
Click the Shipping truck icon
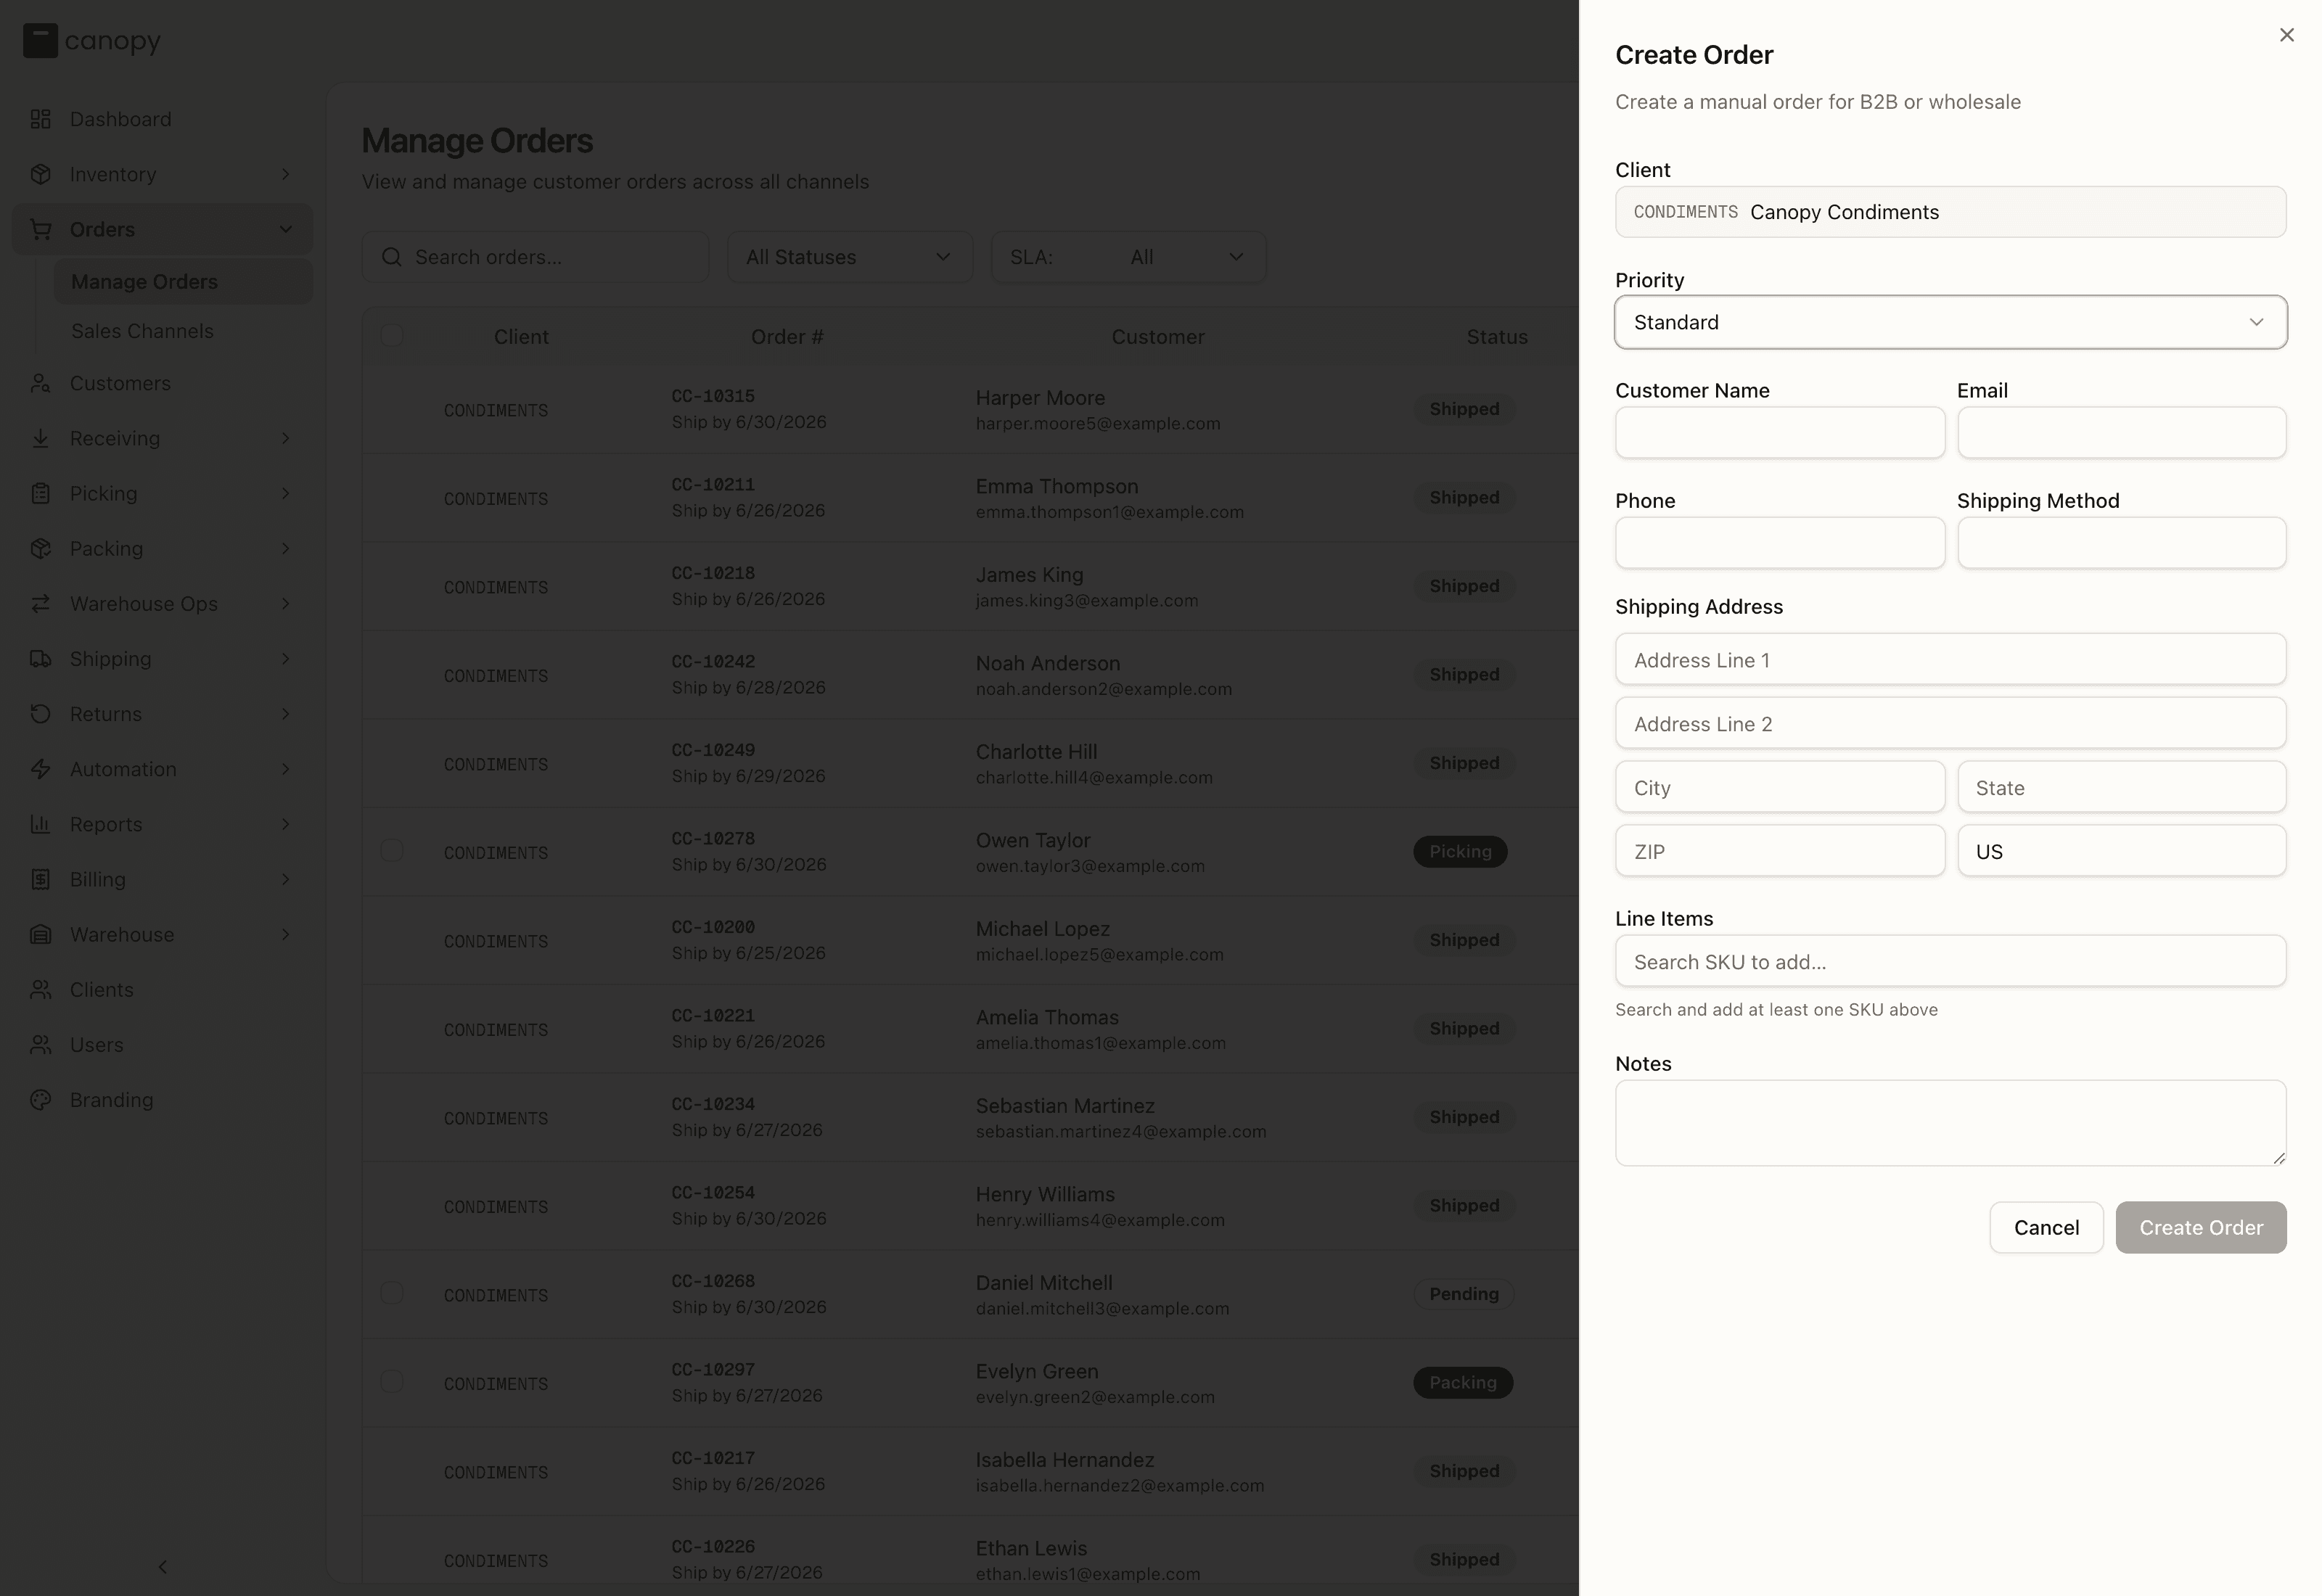(40, 658)
